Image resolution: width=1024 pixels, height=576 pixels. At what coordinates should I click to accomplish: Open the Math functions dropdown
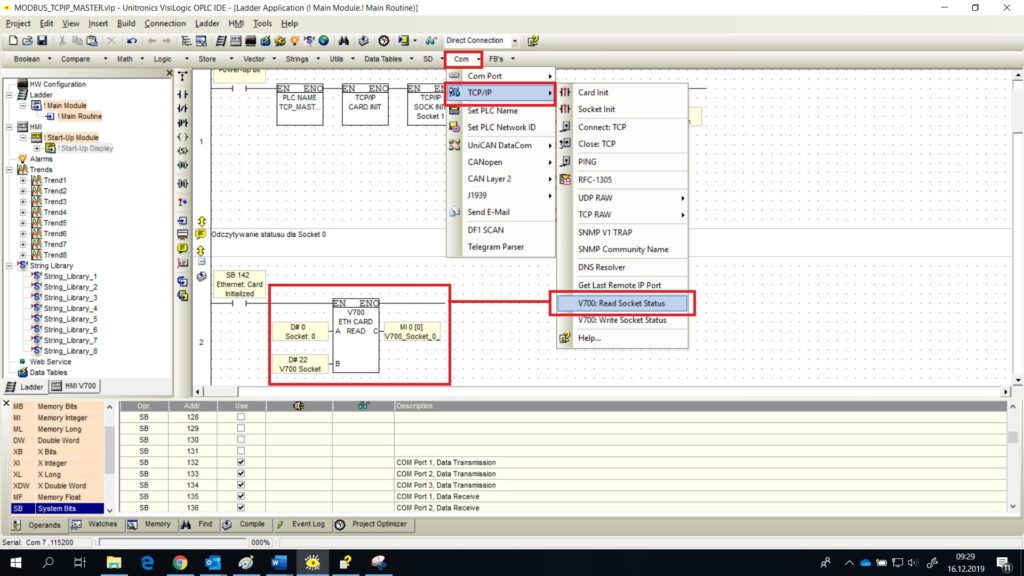point(130,59)
